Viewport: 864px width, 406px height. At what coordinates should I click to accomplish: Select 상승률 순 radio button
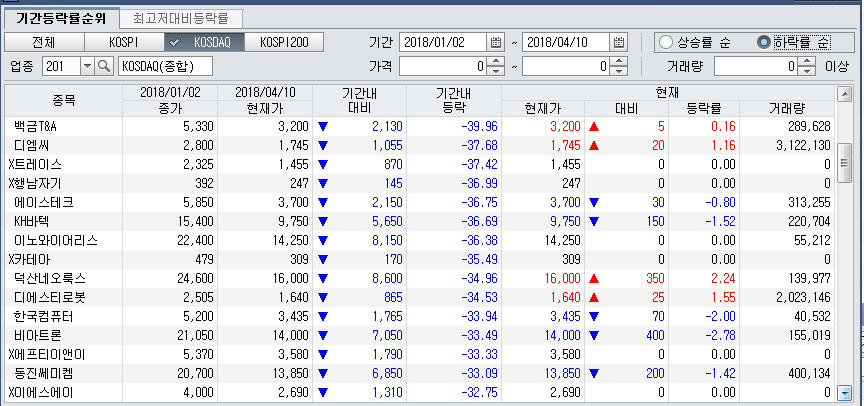point(666,42)
